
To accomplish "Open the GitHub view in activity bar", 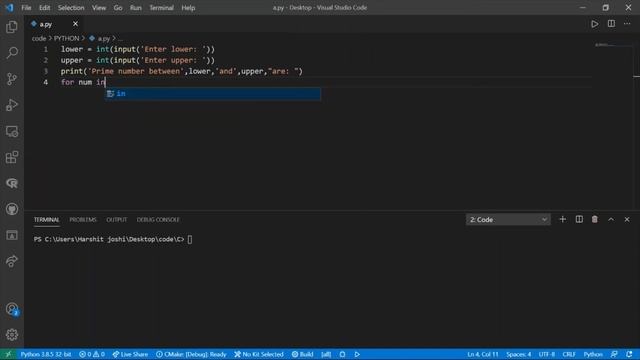I will pyautogui.click(x=12, y=209).
